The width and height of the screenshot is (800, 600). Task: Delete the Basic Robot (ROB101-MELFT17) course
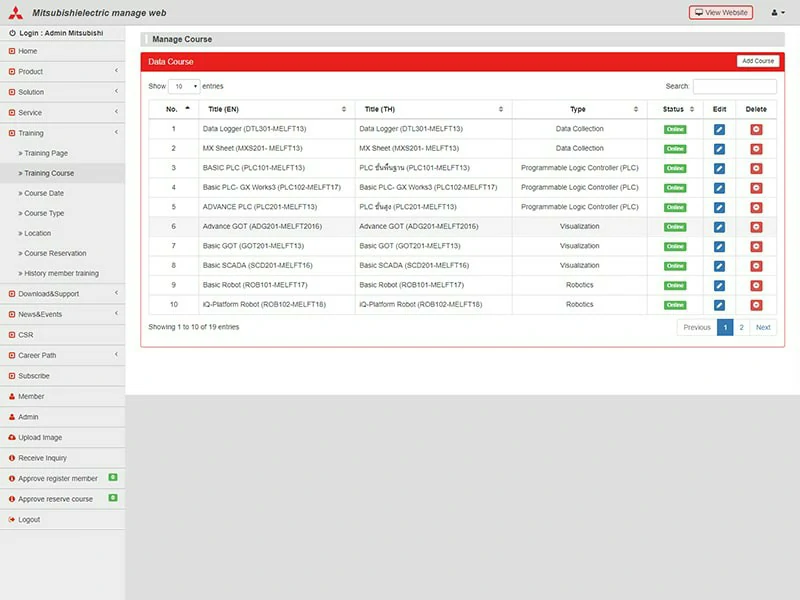(756, 286)
